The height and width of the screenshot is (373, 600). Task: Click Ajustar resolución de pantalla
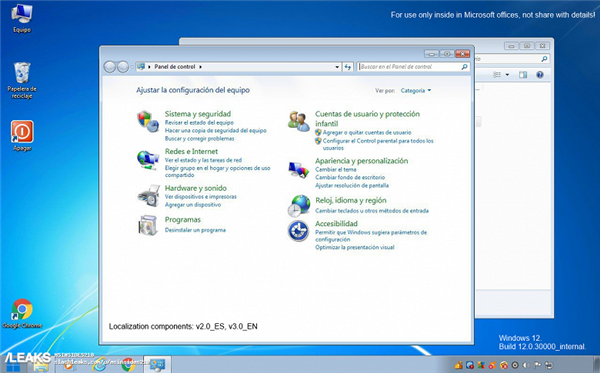tap(352, 186)
